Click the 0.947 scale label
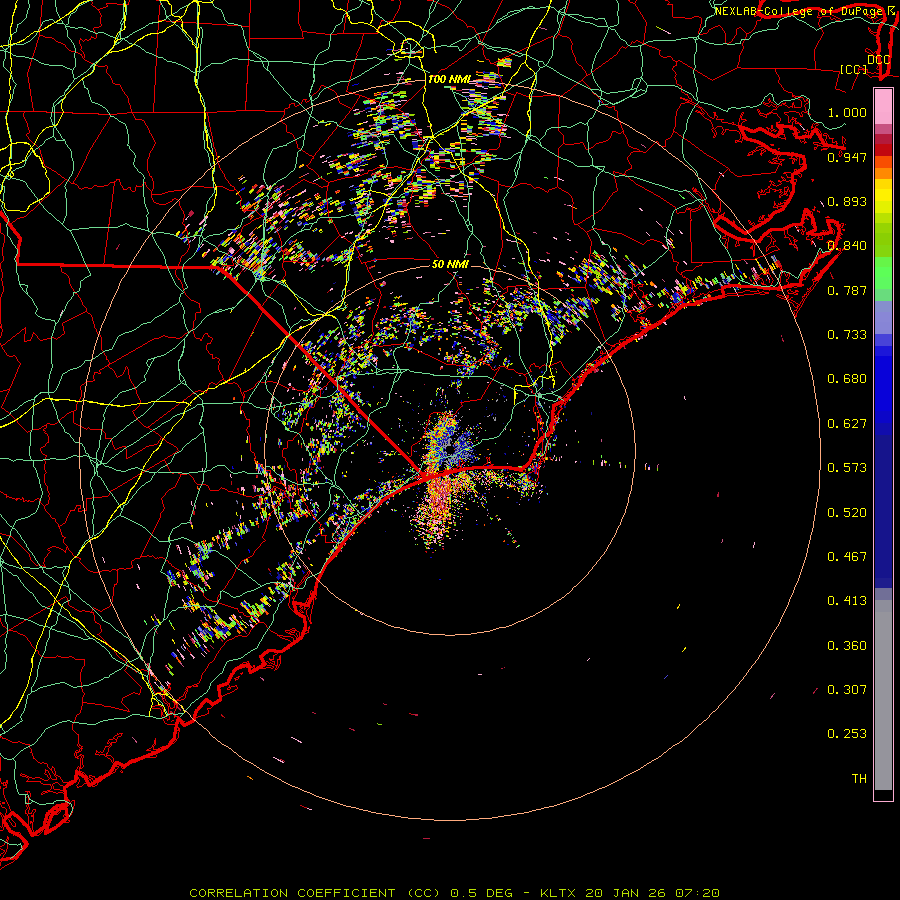The width and height of the screenshot is (900, 900). point(847,157)
